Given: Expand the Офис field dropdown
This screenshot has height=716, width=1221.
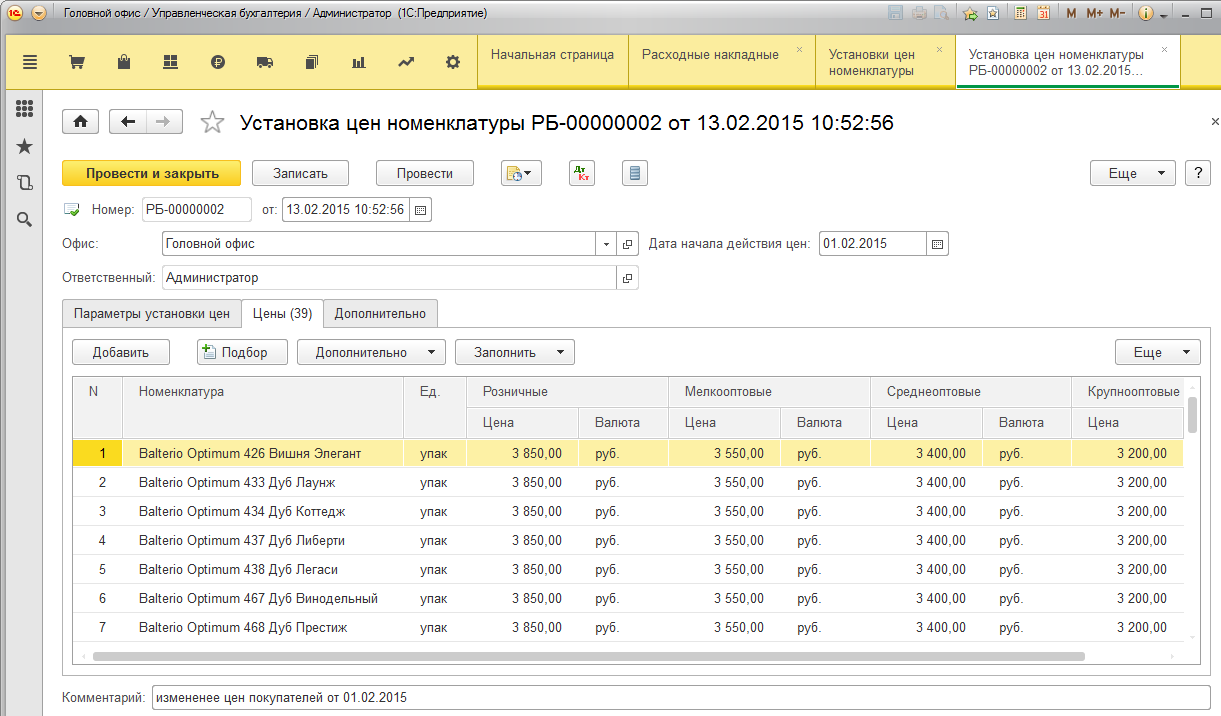Looking at the screenshot, I should point(607,244).
